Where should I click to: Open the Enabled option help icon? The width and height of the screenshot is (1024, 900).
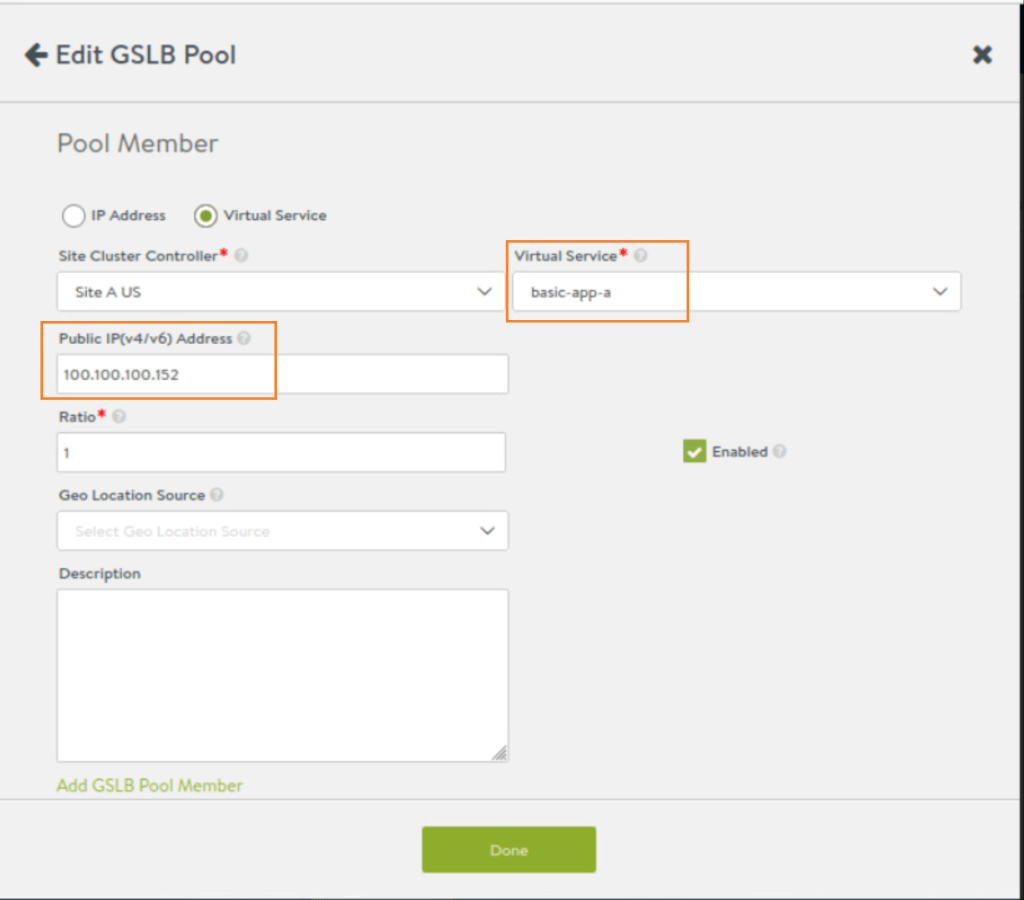(779, 452)
